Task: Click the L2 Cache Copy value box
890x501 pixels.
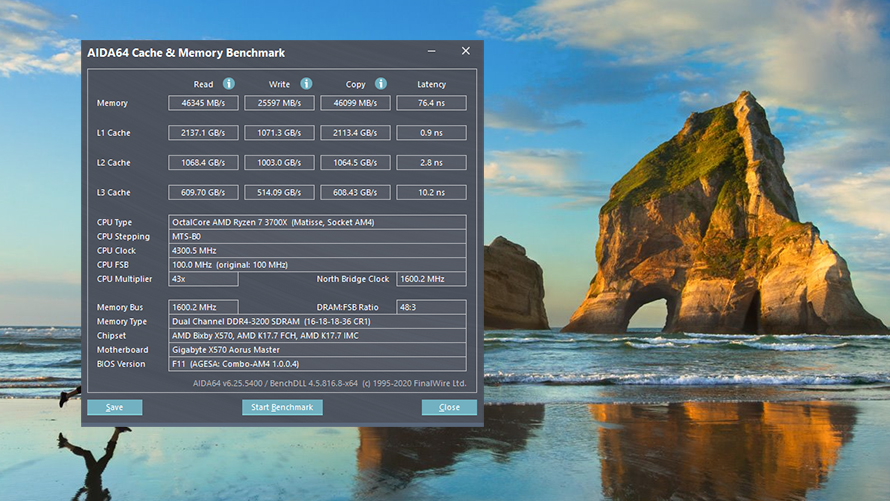Action: pyautogui.click(x=355, y=163)
